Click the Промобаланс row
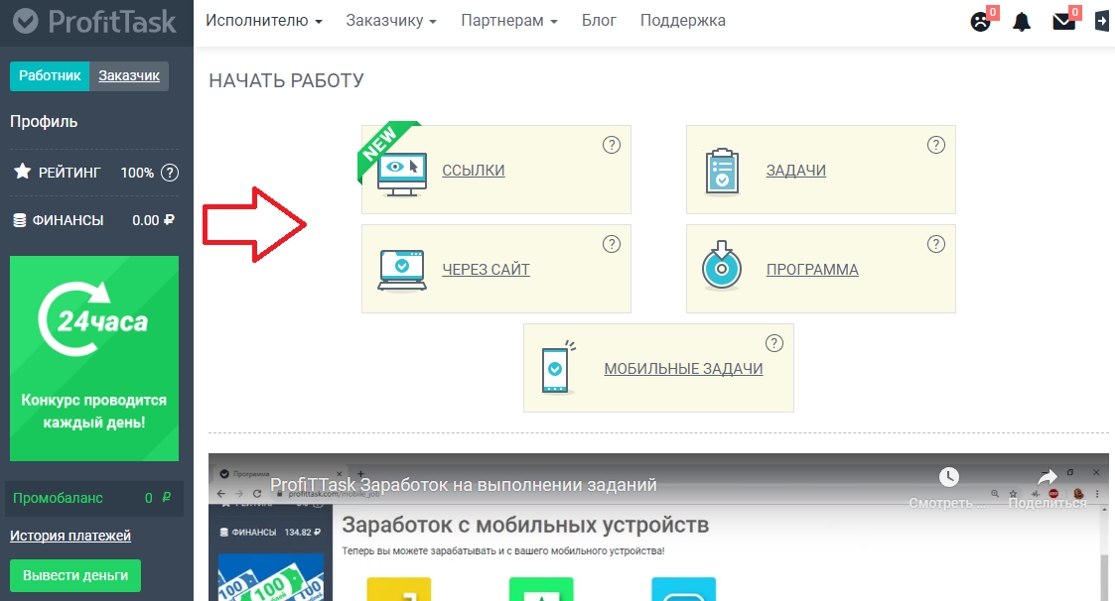Image resolution: width=1115 pixels, height=601 pixels. [94, 498]
